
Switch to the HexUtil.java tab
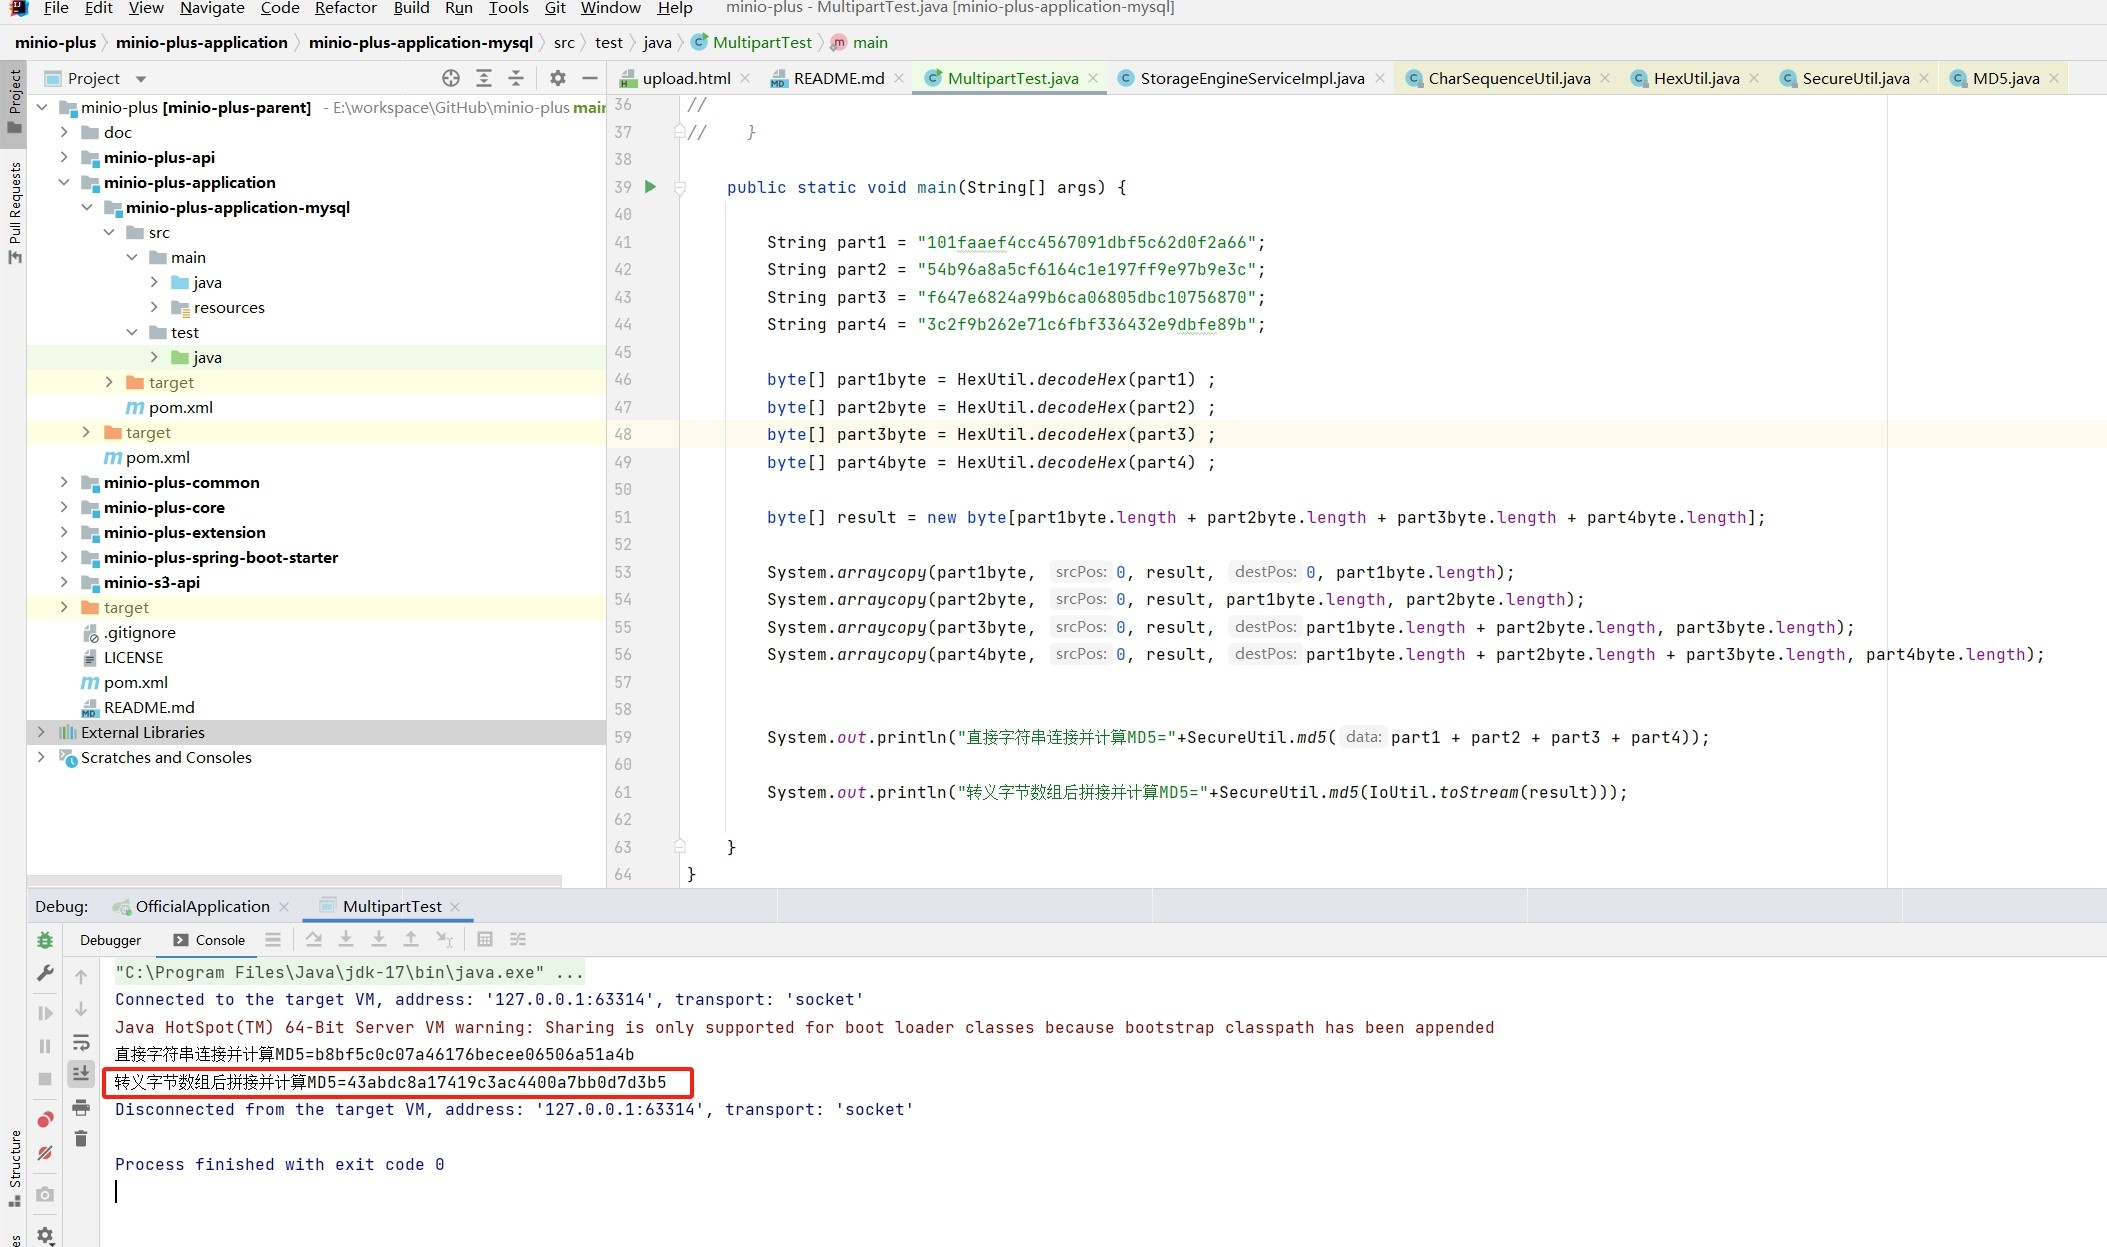[x=1696, y=78]
